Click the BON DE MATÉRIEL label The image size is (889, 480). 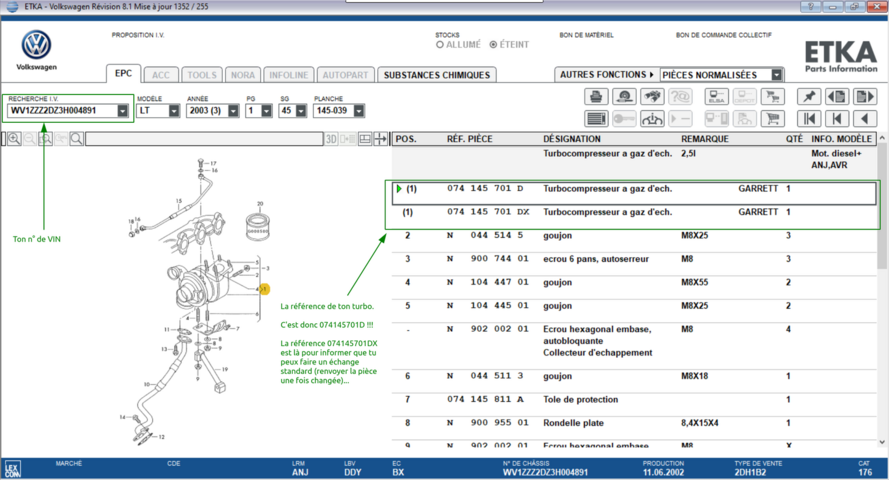[586, 35]
